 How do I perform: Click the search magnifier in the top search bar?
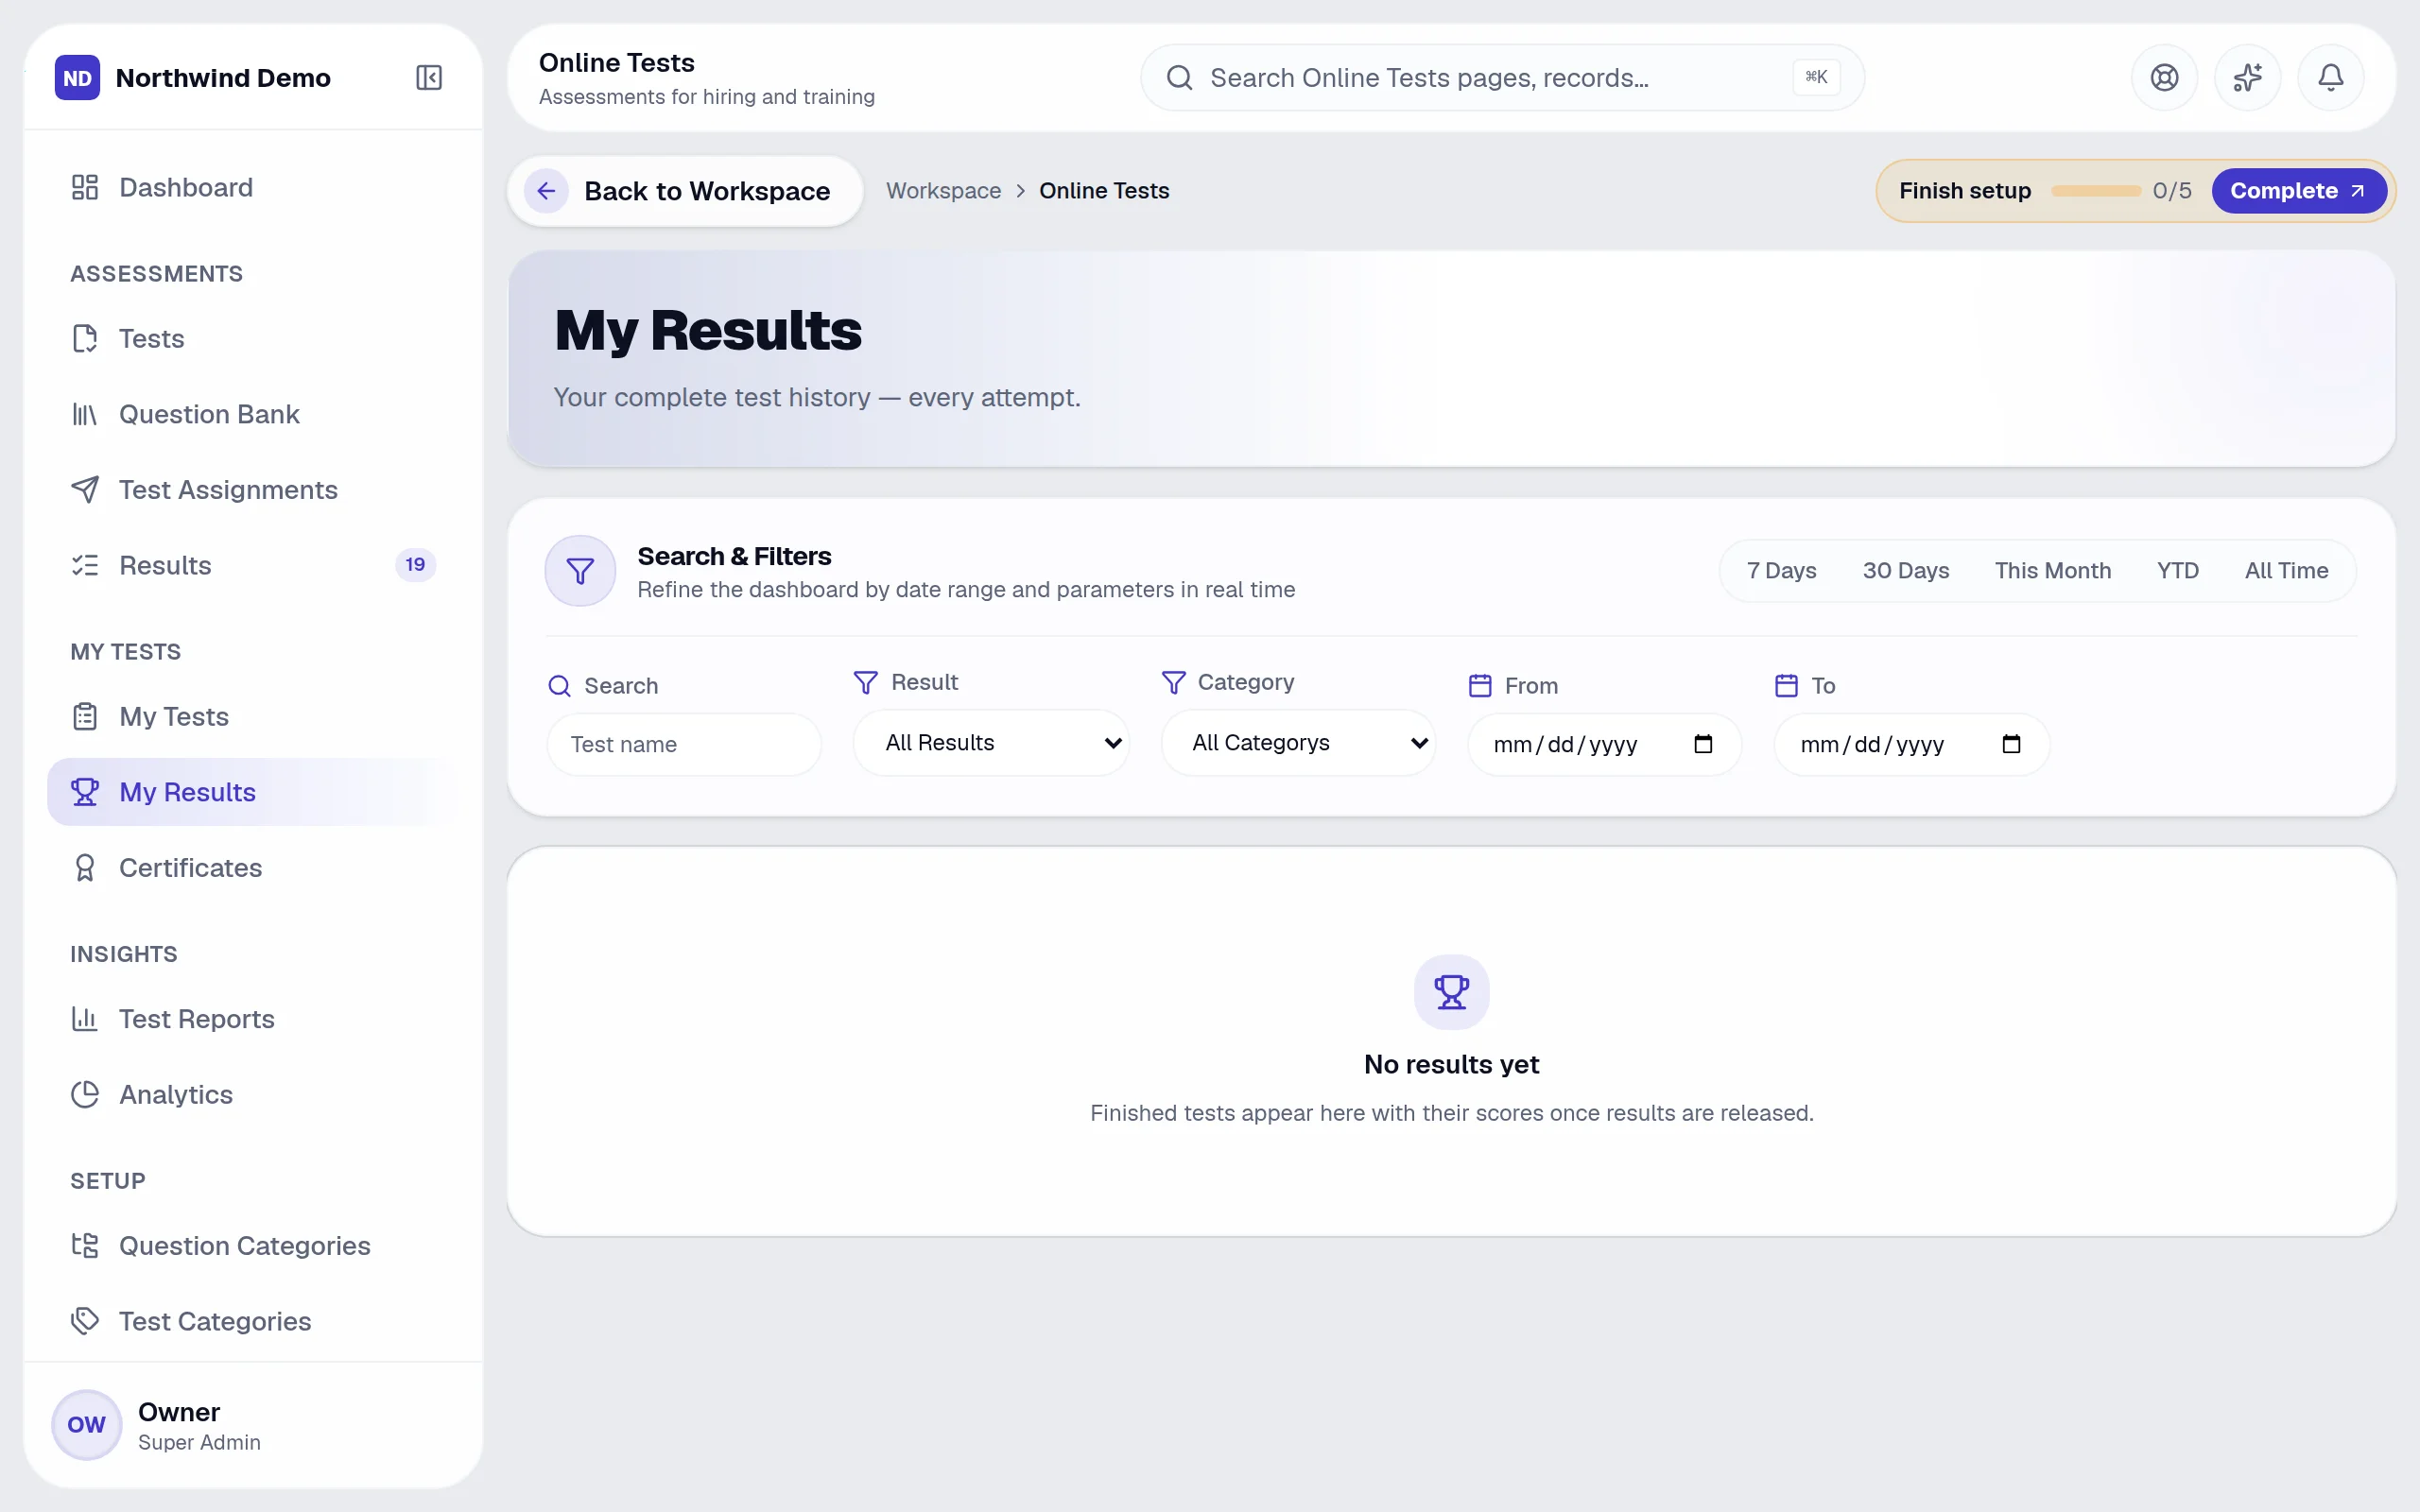point(1180,78)
